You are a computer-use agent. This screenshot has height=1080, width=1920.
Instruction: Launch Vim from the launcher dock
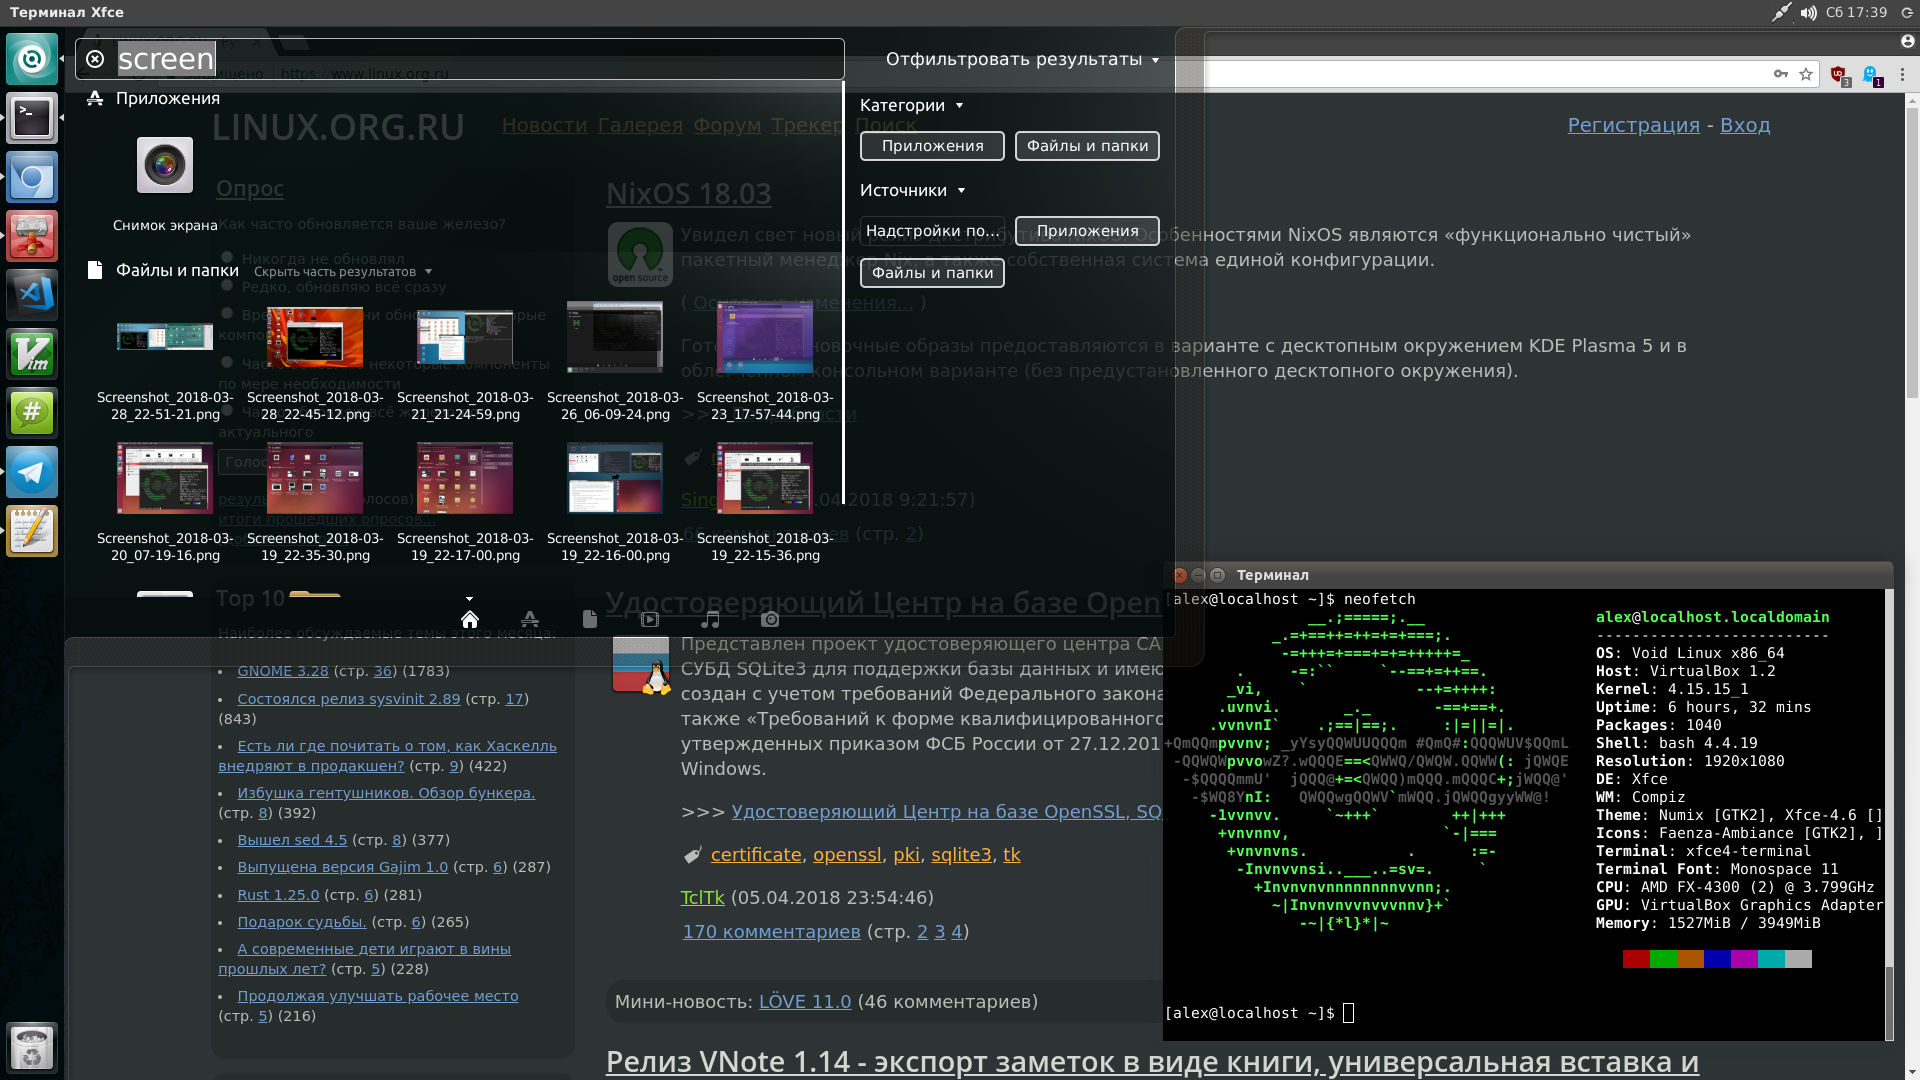click(x=32, y=354)
